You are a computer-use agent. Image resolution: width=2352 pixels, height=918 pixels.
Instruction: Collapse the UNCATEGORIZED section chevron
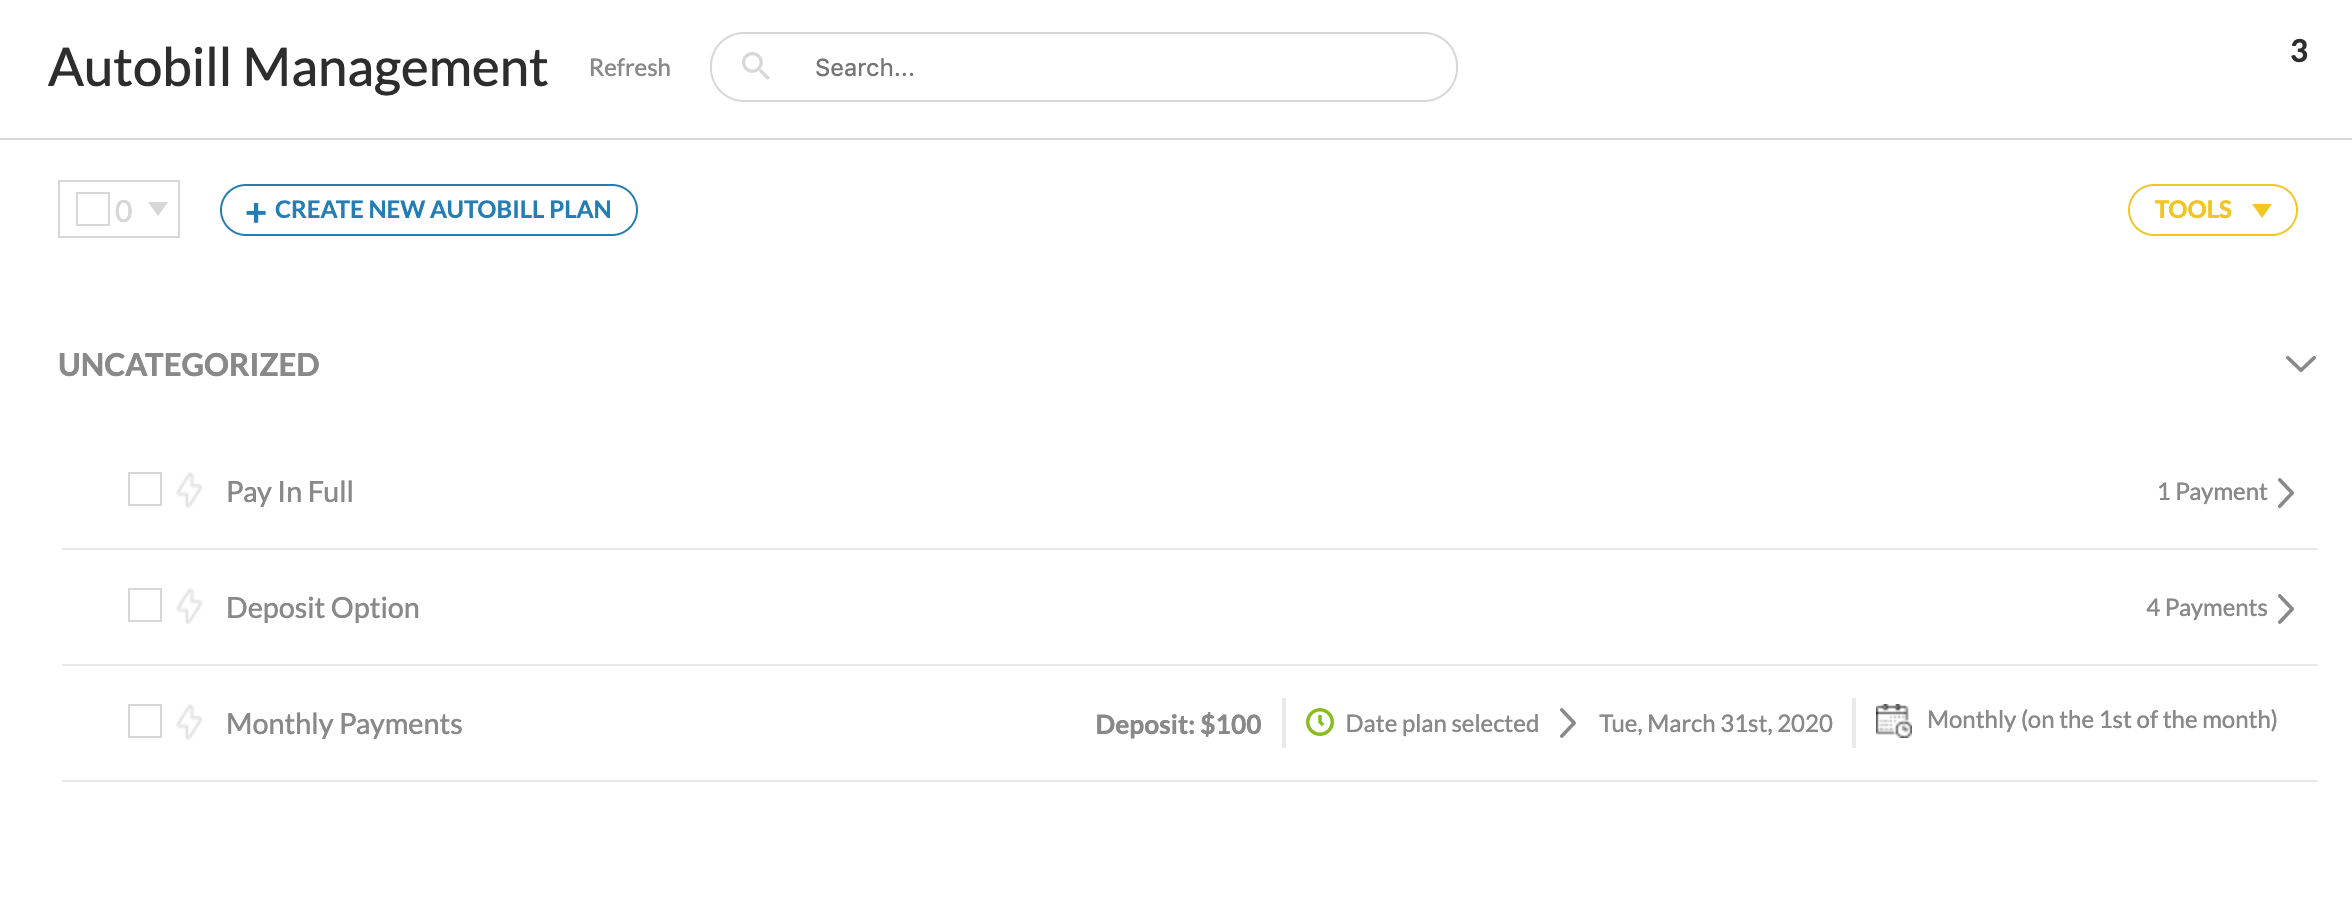[2300, 364]
